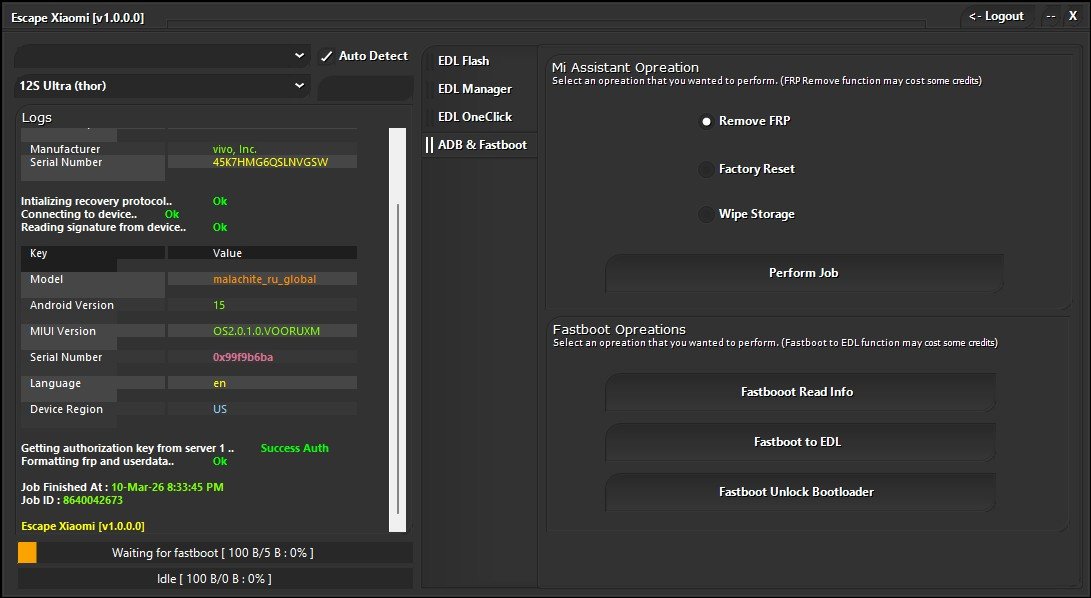Expand the model list chevron arrow
The width and height of the screenshot is (1091, 598).
coord(298,86)
